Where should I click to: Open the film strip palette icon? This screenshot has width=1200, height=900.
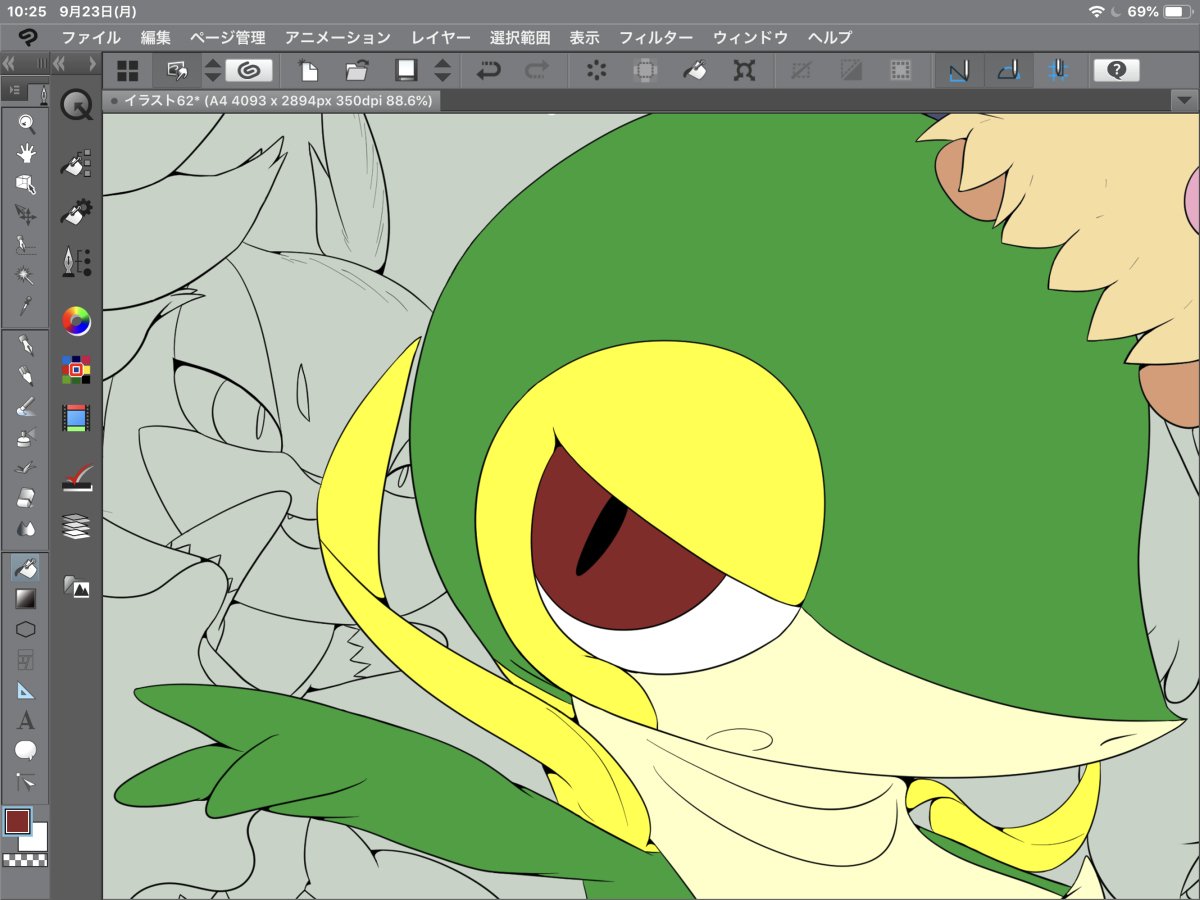coord(77,418)
